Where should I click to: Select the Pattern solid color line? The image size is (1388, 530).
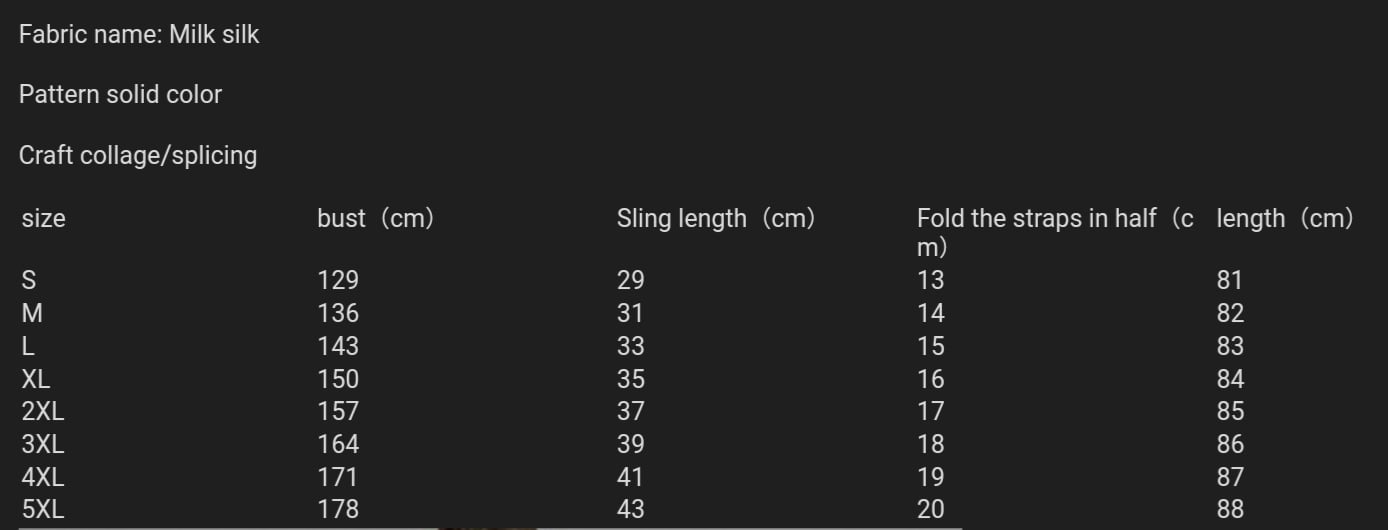120,94
